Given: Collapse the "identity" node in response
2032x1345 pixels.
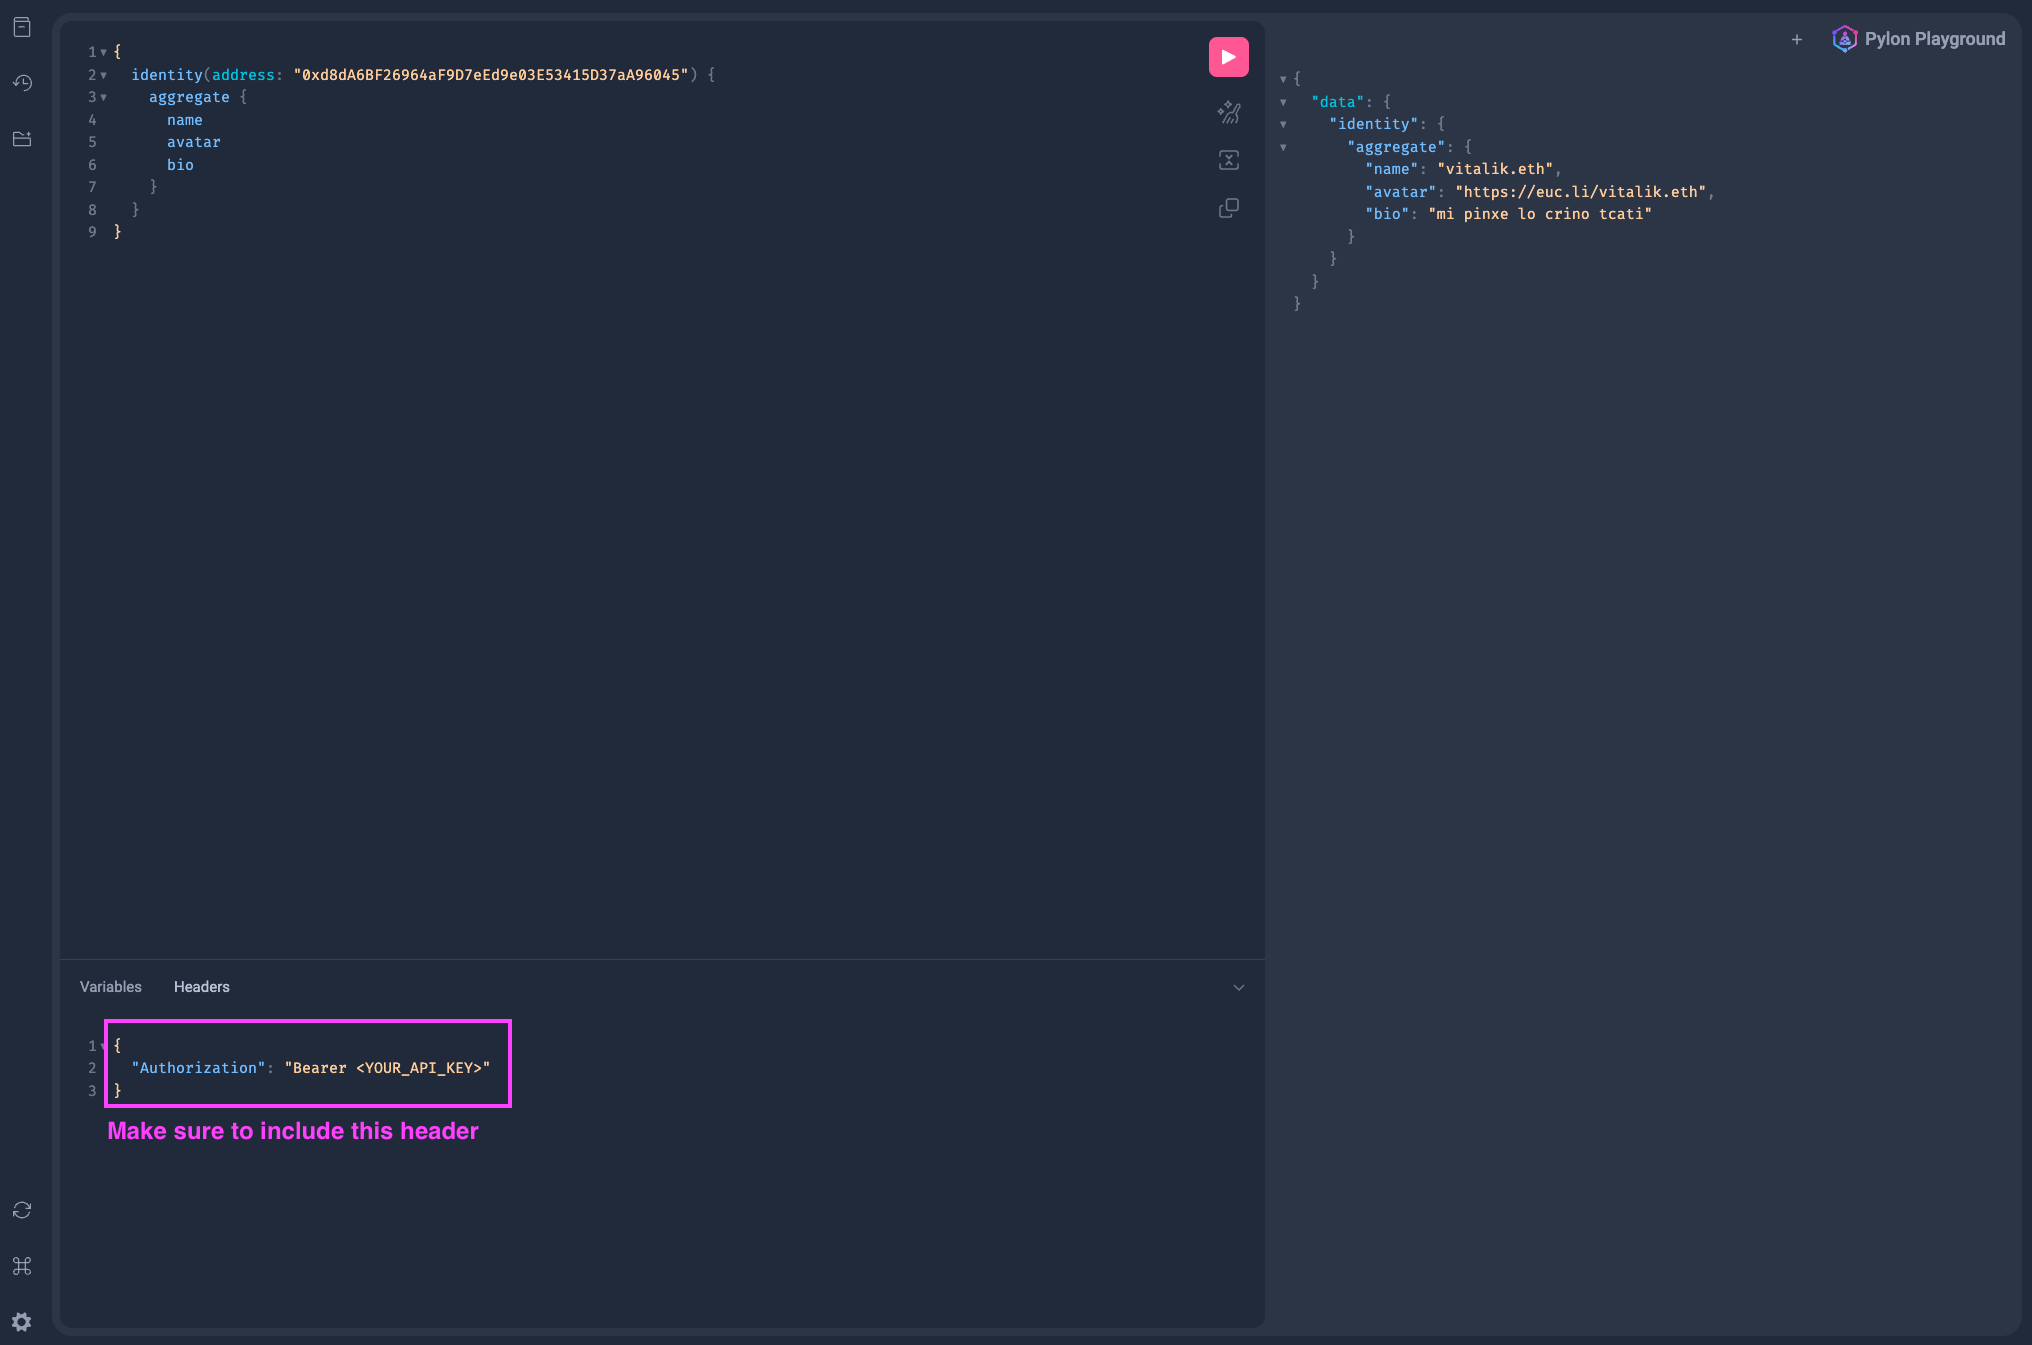Looking at the screenshot, I should (1283, 124).
